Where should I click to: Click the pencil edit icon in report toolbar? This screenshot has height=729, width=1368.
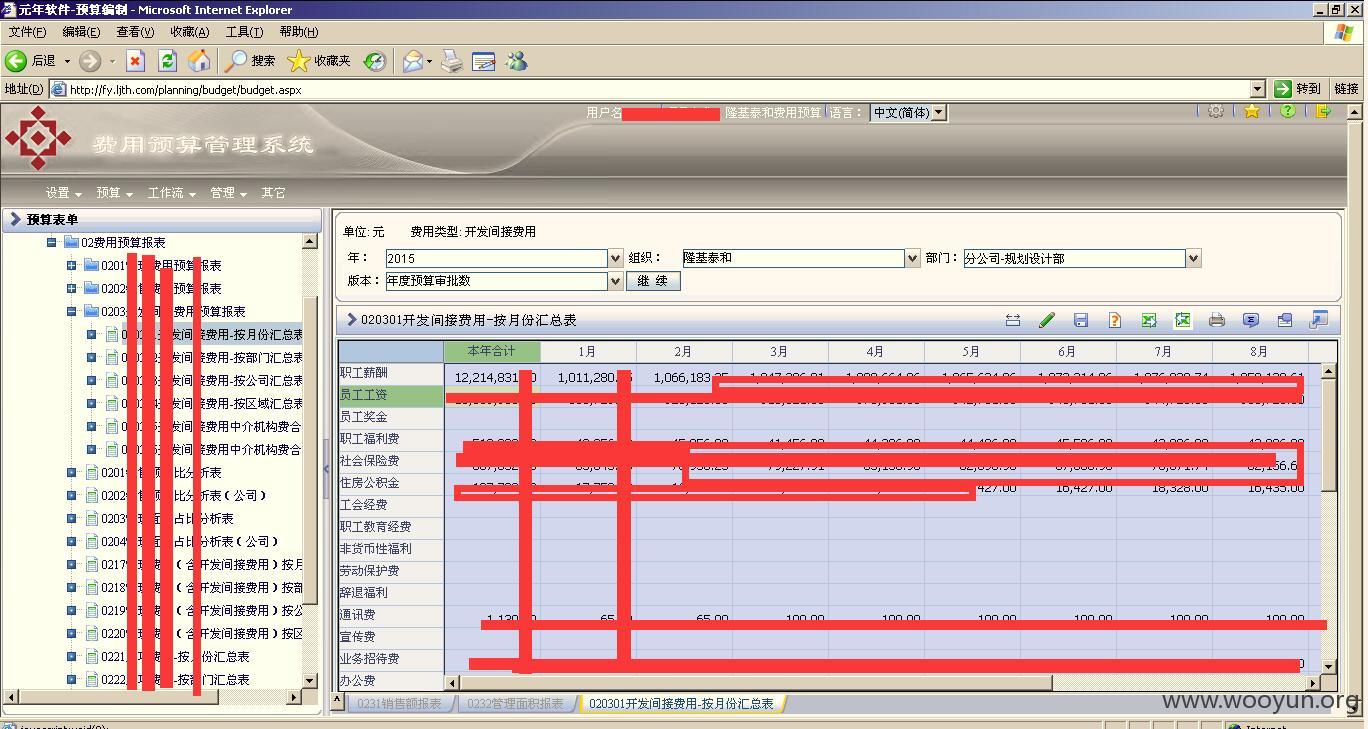(x=1047, y=320)
